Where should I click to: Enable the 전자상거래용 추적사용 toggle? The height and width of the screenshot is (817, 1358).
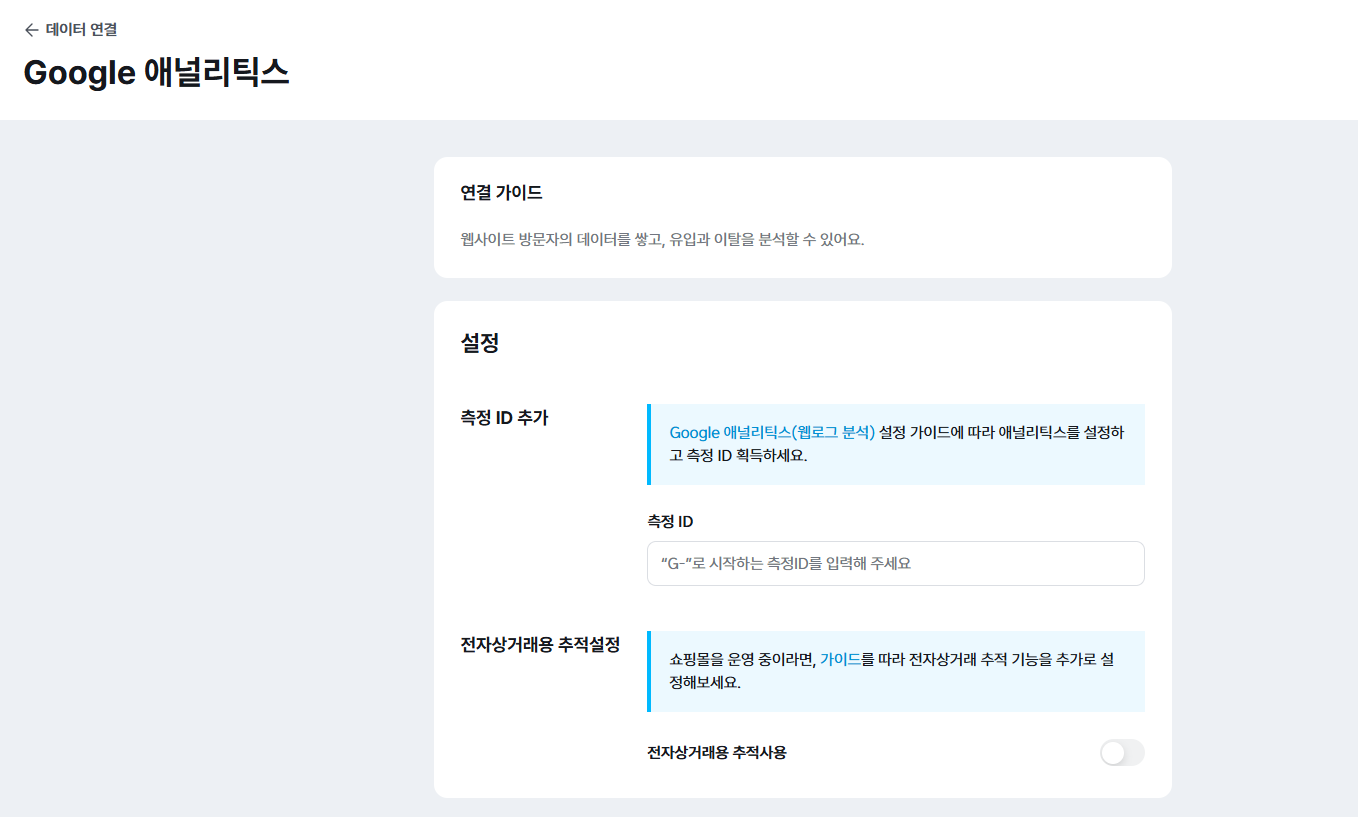1121,753
